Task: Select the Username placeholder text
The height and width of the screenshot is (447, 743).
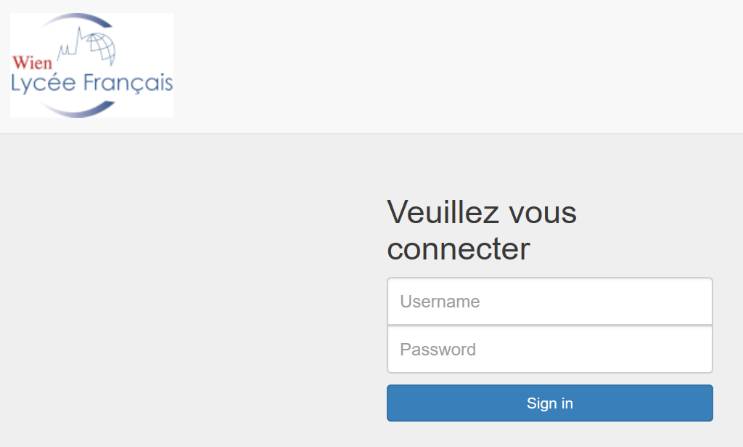Action: coord(440,301)
